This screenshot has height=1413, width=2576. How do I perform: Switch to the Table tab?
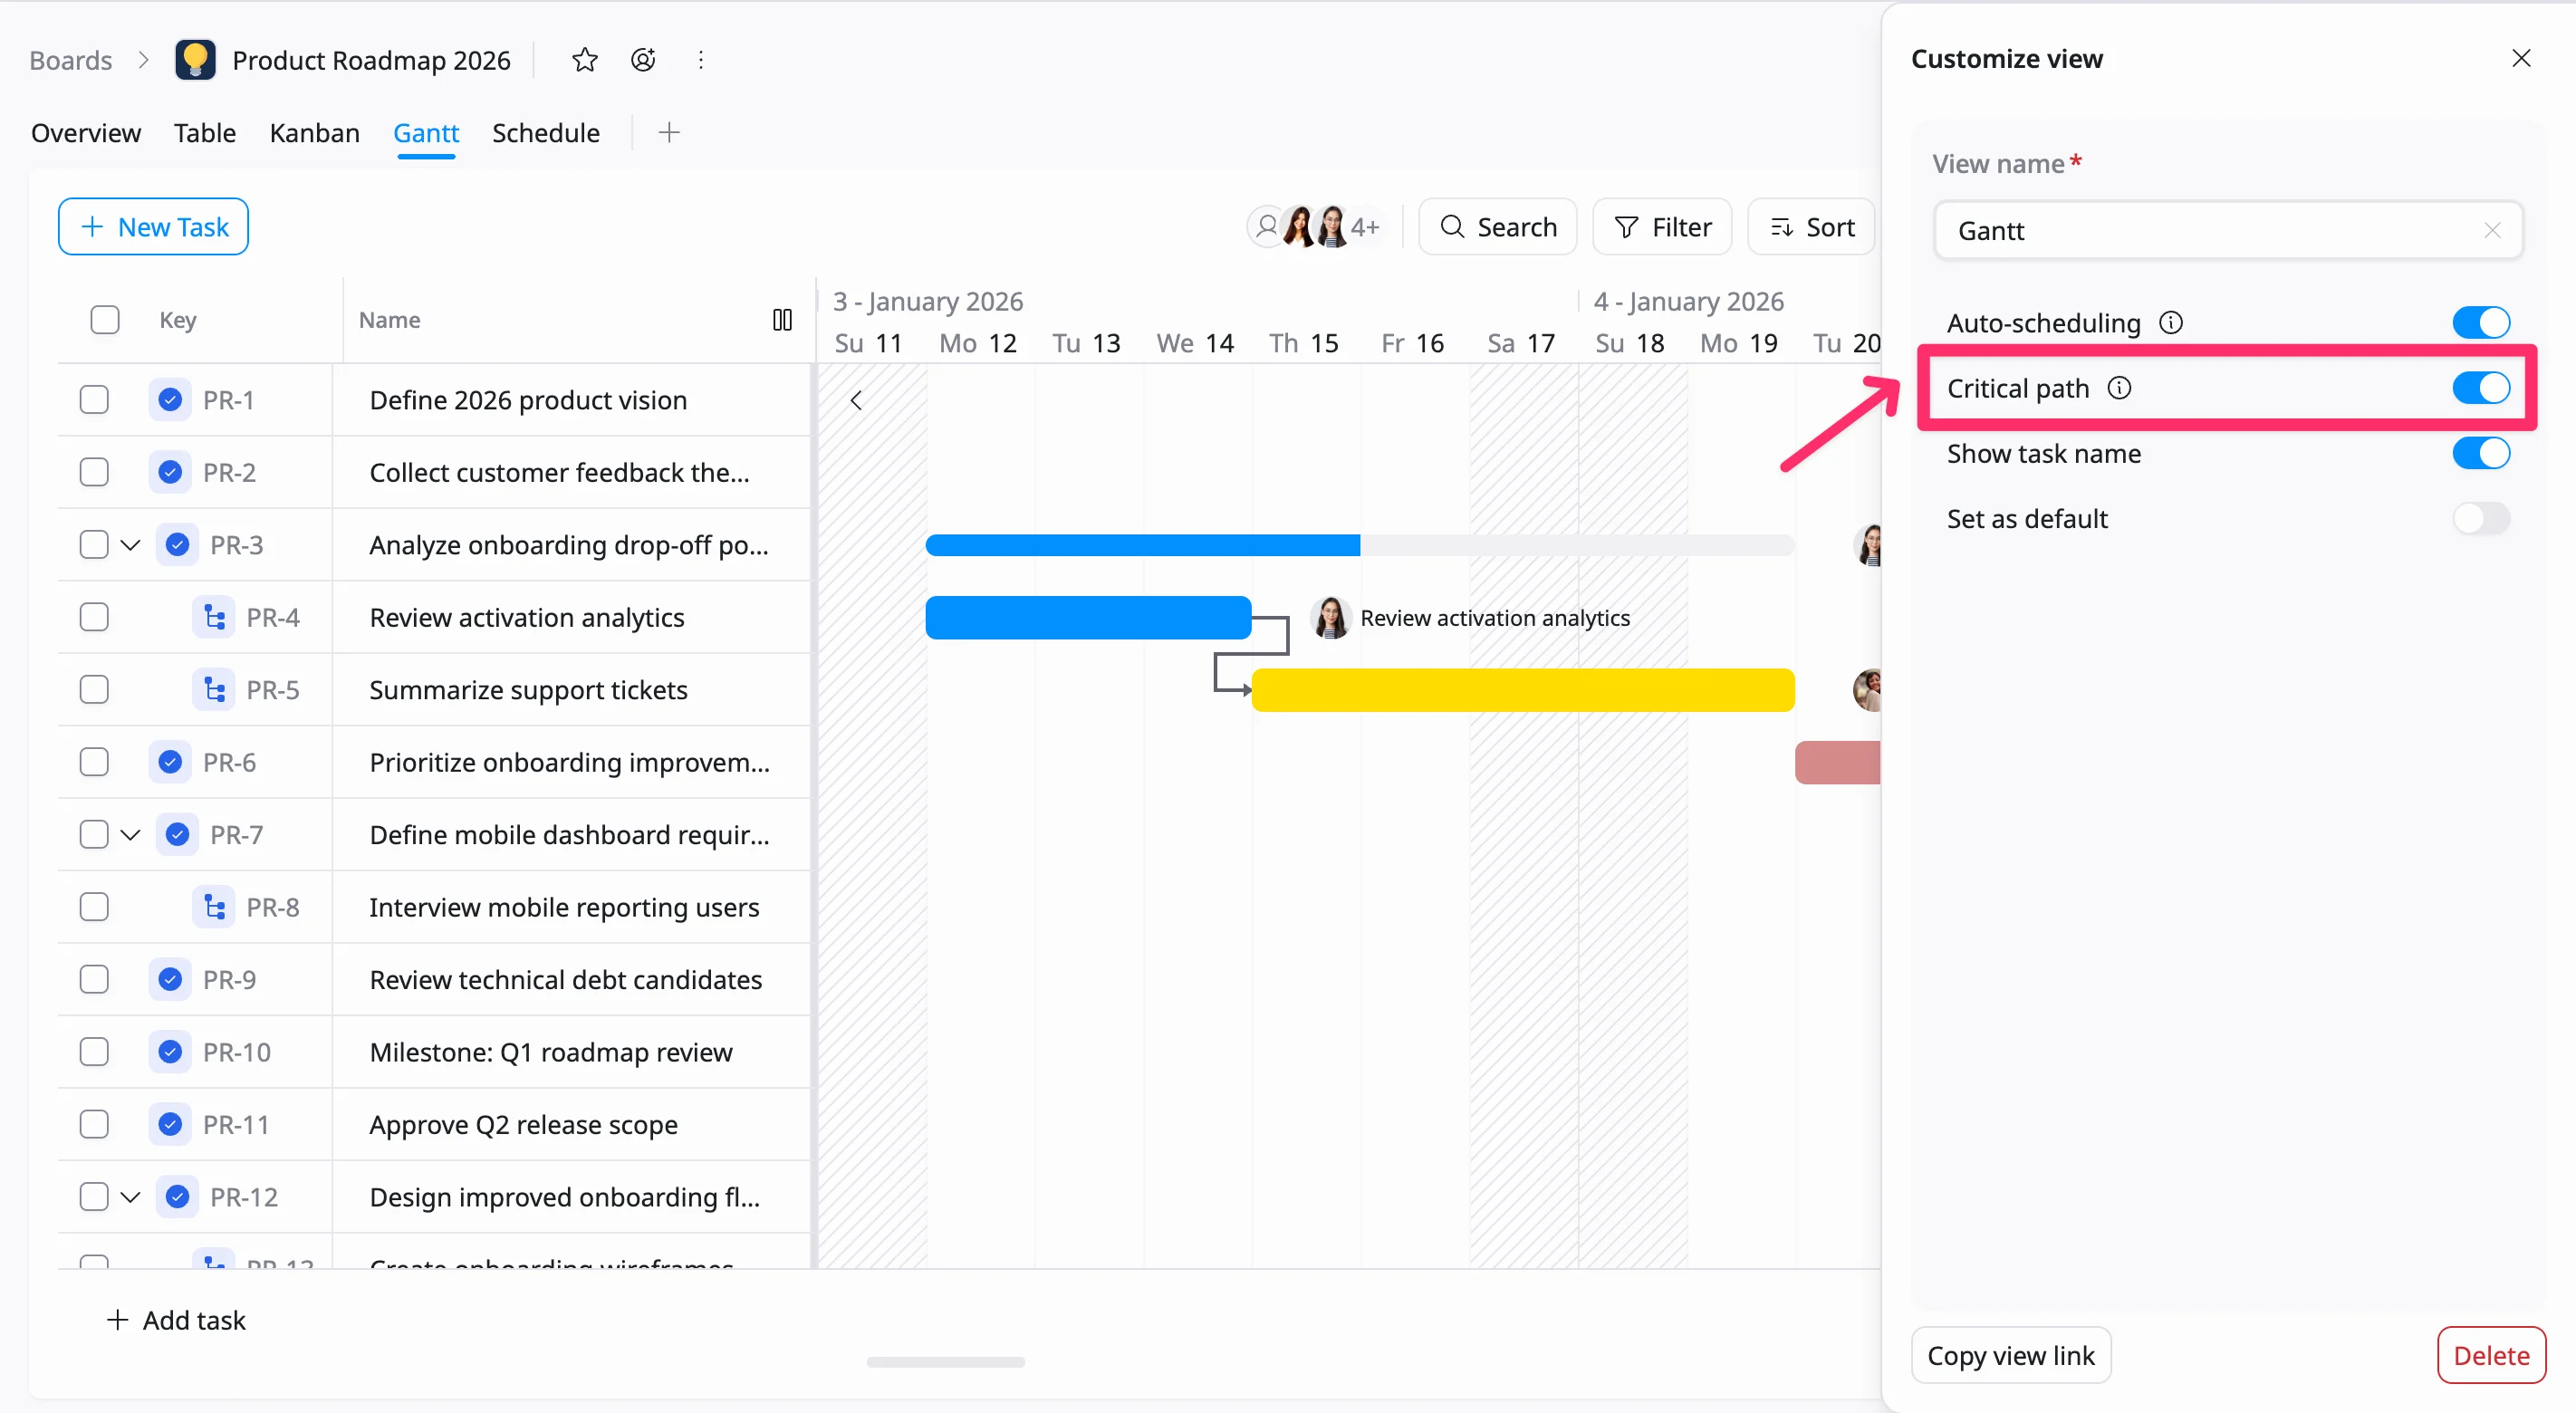[205, 133]
